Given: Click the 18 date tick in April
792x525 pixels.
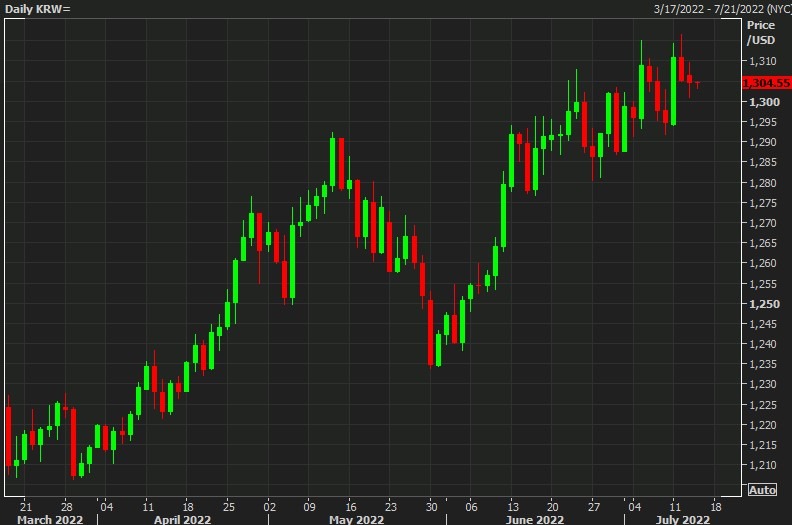Looking at the screenshot, I should pyautogui.click(x=188, y=506).
